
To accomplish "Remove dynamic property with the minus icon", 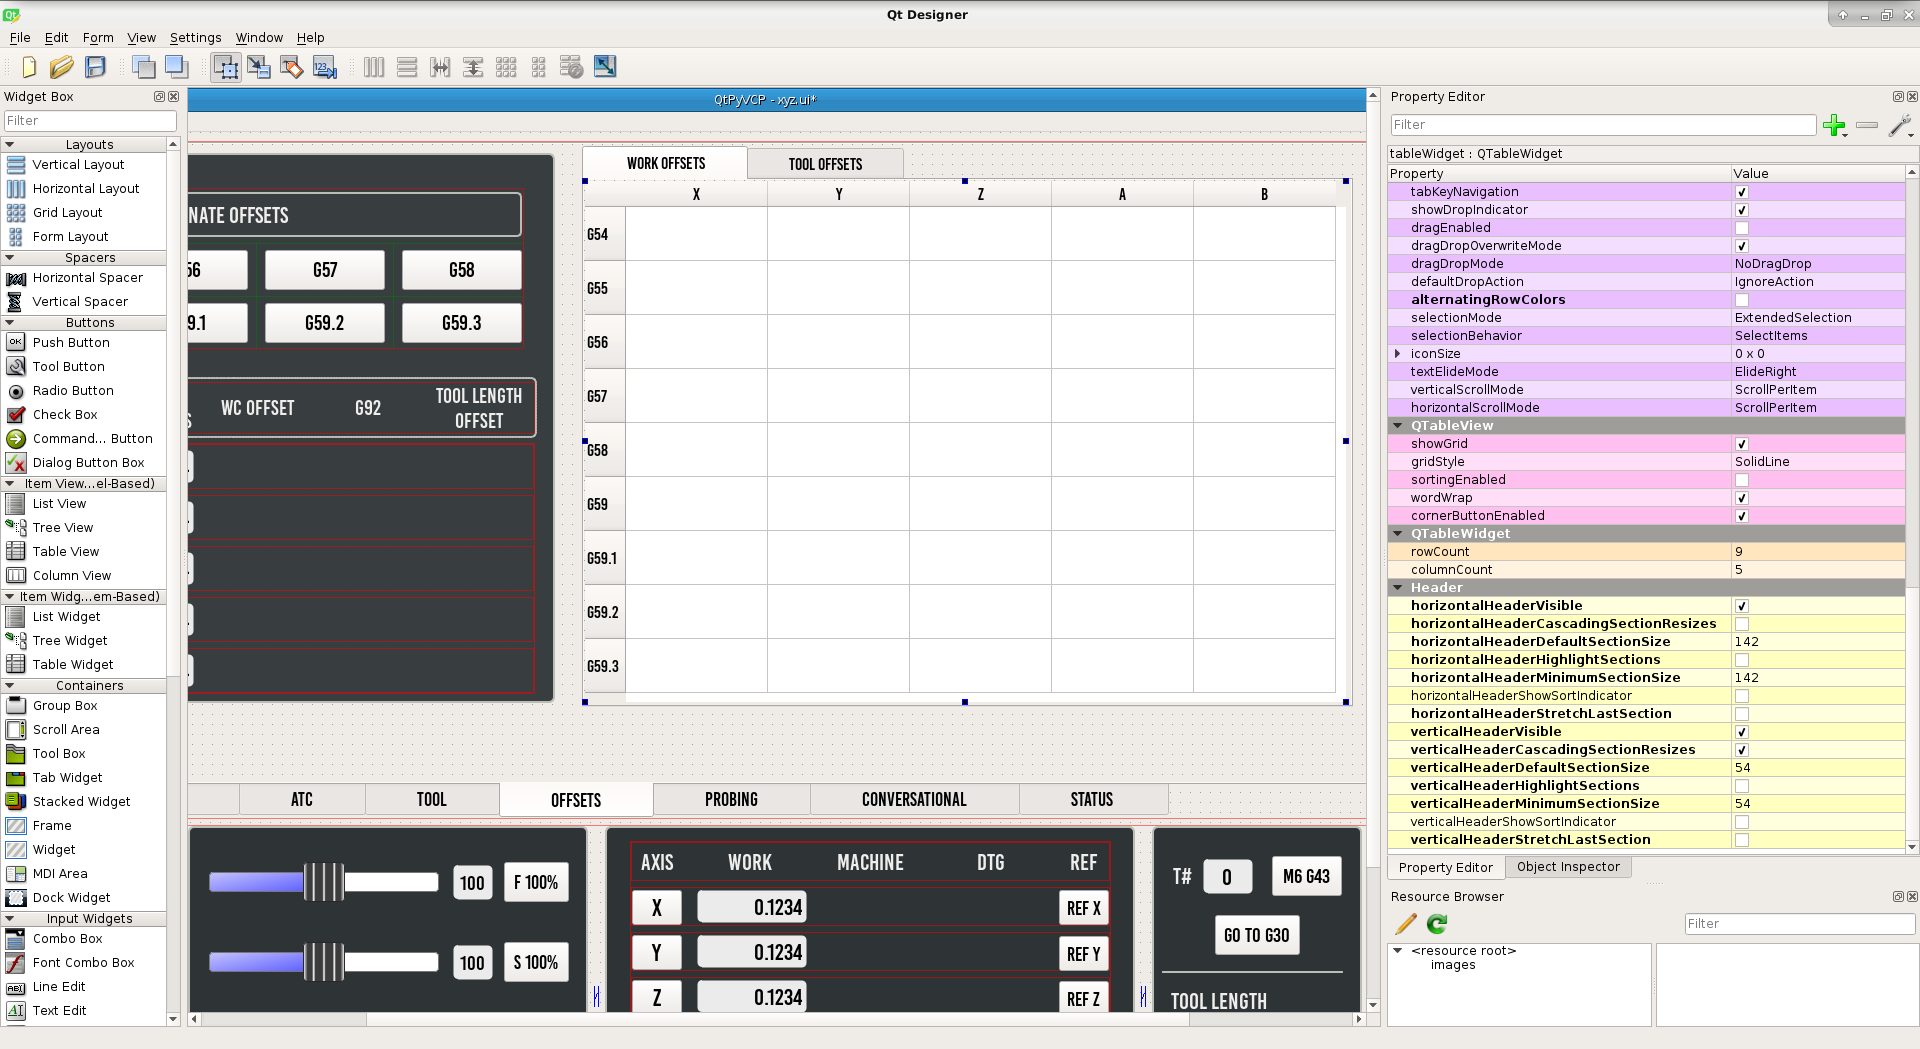I will coord(1867,125).
